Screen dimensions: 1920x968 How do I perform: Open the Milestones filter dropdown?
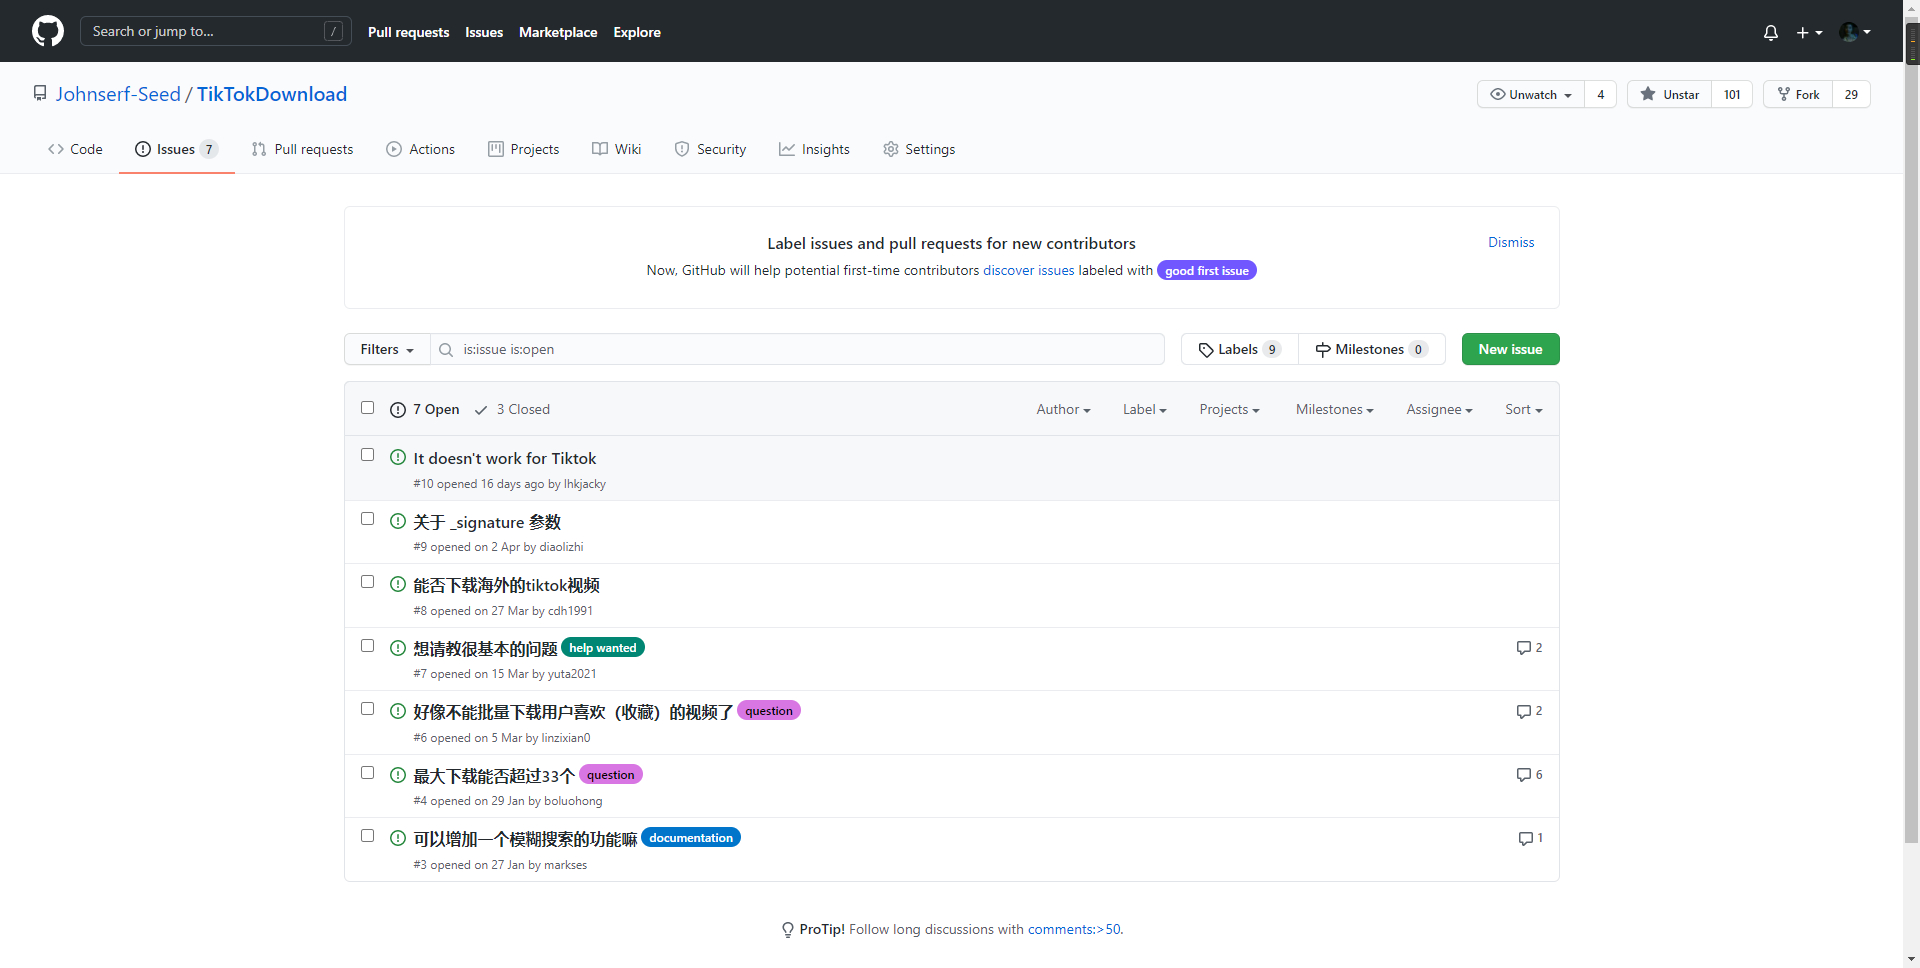pos(1334,409)
